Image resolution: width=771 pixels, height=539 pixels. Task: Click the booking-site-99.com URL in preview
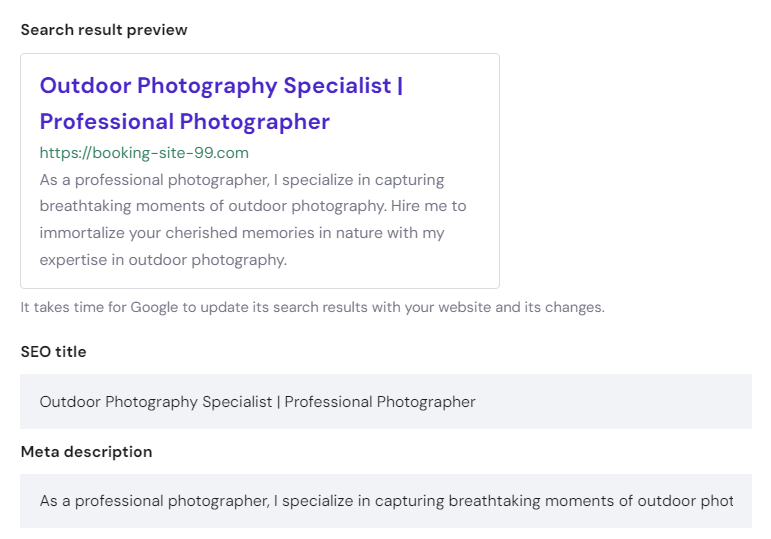(x=144, y=153)
